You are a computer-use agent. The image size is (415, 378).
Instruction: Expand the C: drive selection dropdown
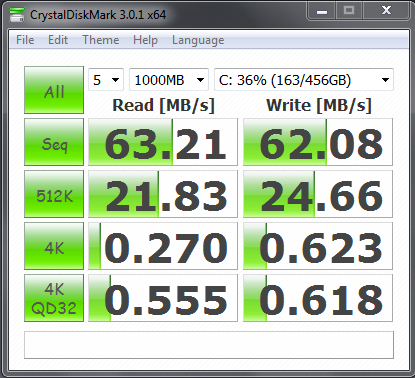click(x=304, y=80)
